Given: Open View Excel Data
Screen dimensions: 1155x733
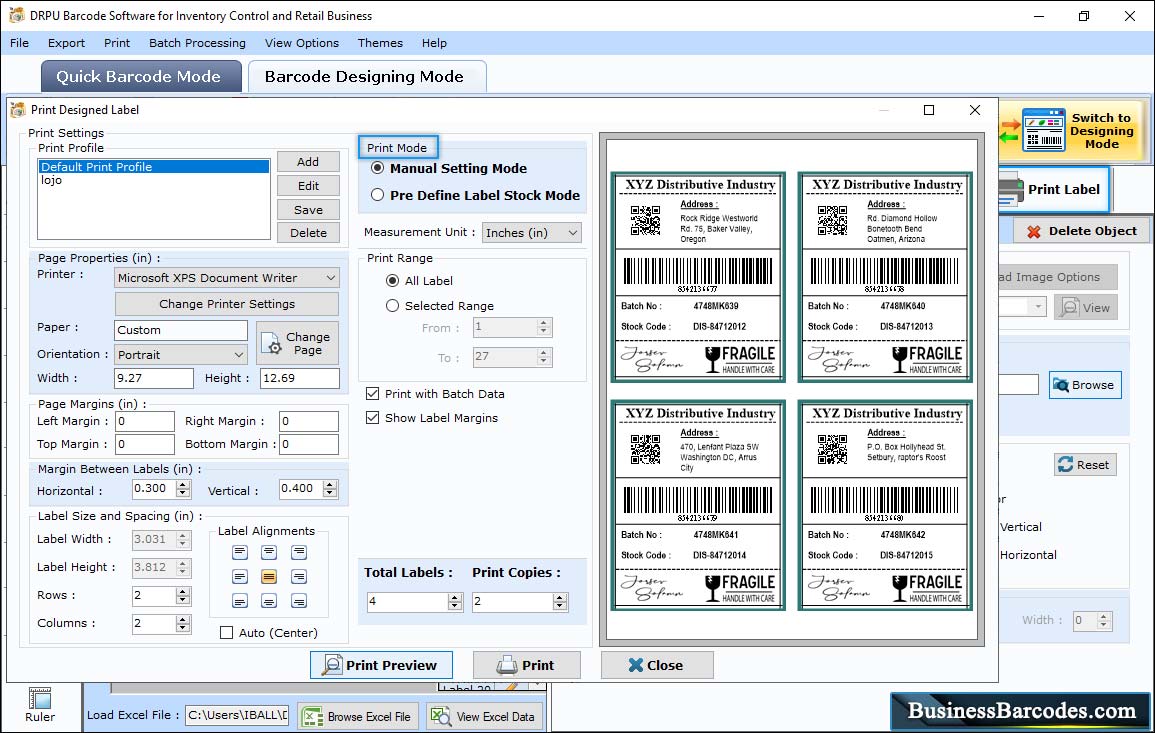Looking at the screenshot, I should click(485, 716).
